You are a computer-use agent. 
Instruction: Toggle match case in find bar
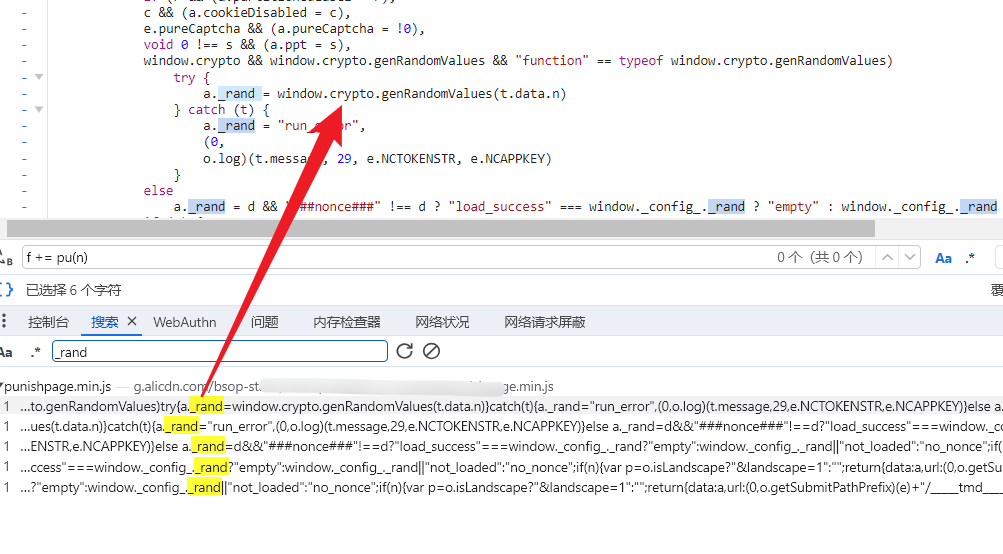click(943, 258)
